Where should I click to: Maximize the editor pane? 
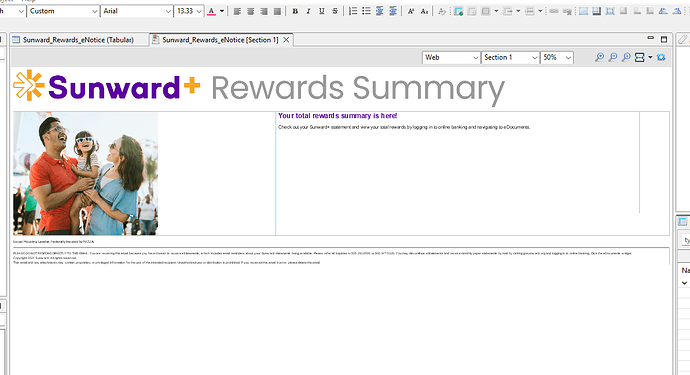pos(664,39)
